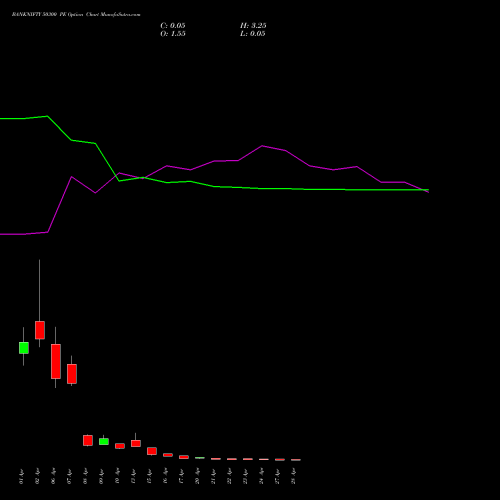This screenshot has height=500, width=500.
Task: Click the red candlestick for 07 Apr
Action: click(72, 374)
